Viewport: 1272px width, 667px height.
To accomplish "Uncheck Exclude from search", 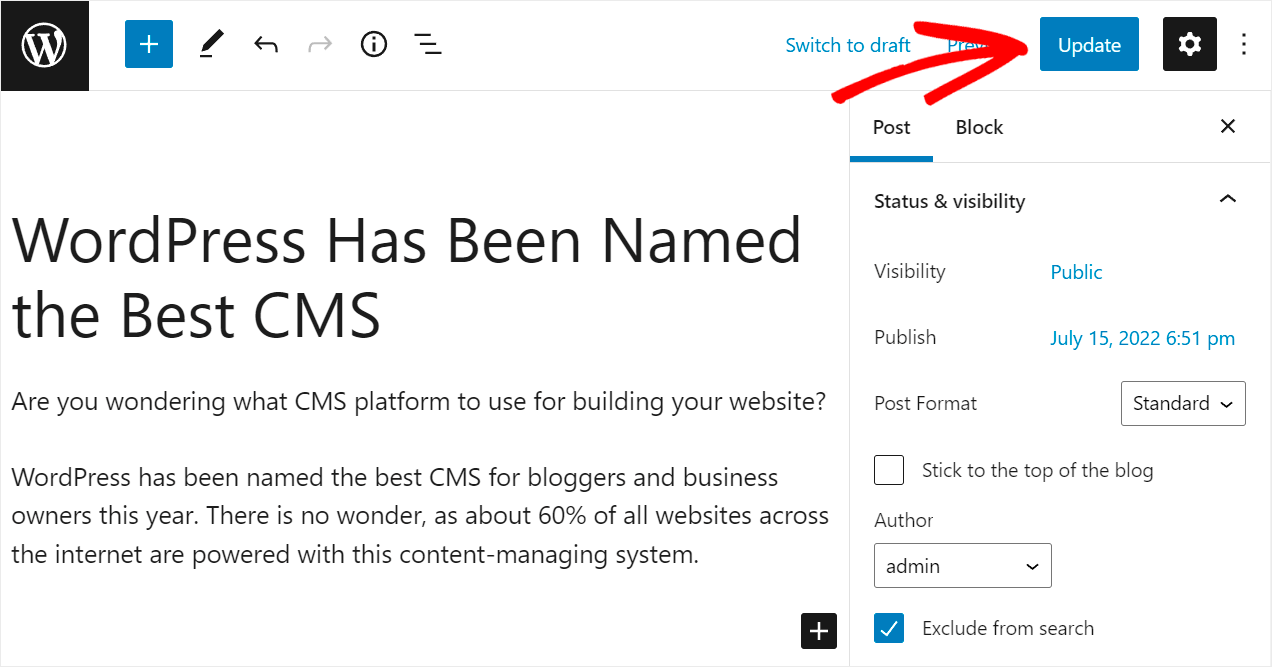I will pos(889,628).
